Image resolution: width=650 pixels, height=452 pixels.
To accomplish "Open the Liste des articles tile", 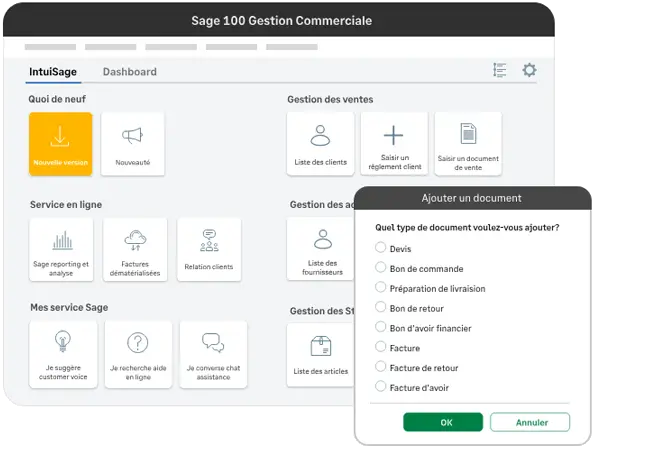I will click(321, 355).
